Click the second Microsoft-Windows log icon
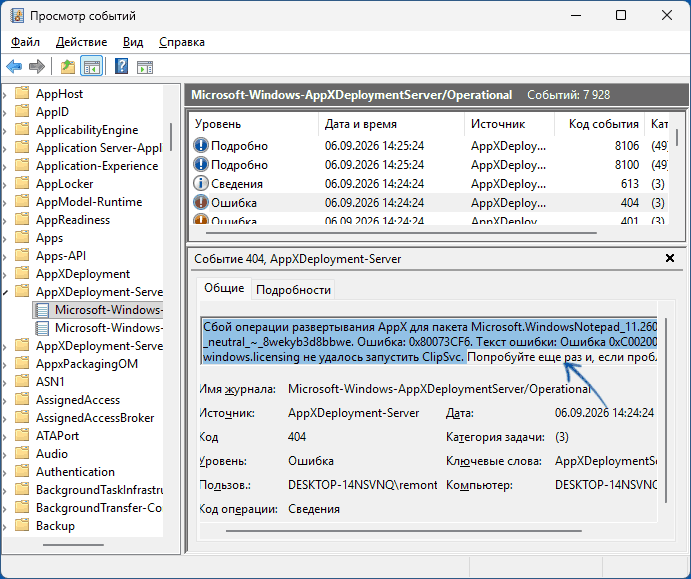691x579 pixels. point(42,328)
